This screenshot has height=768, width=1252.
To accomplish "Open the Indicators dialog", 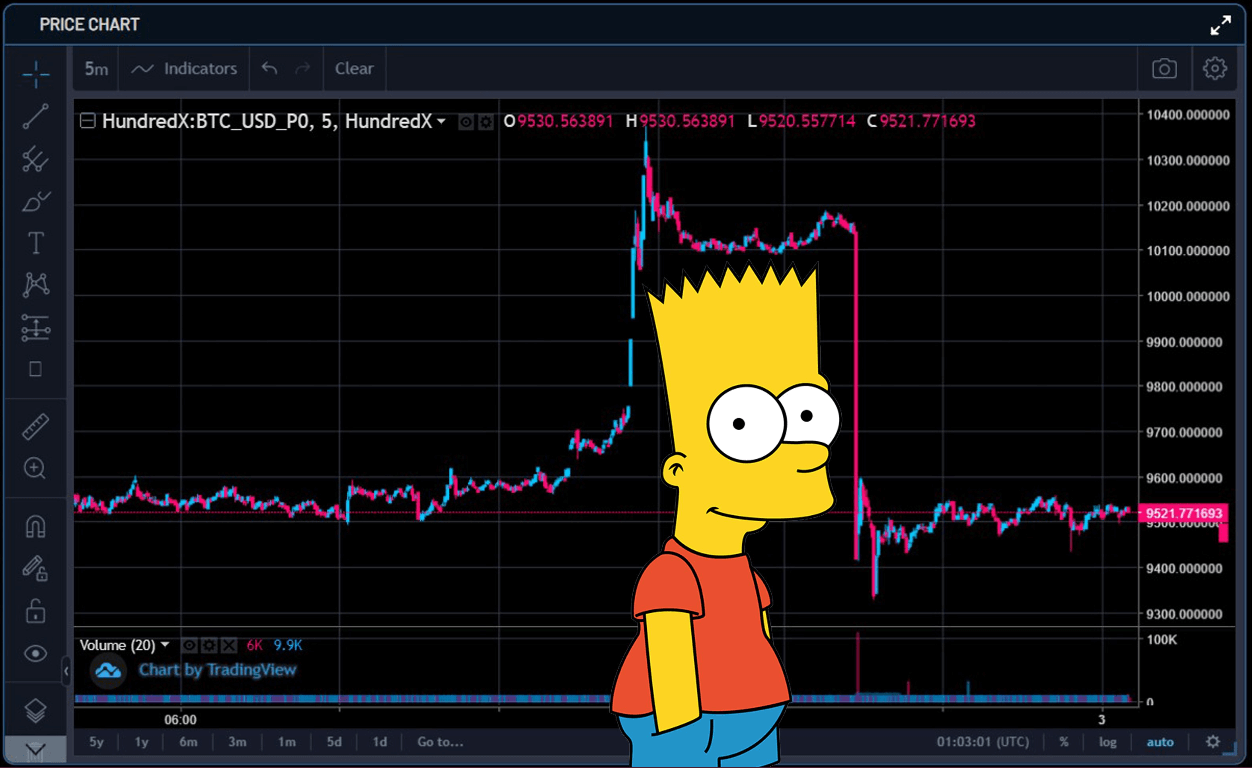I will [185, 69].
